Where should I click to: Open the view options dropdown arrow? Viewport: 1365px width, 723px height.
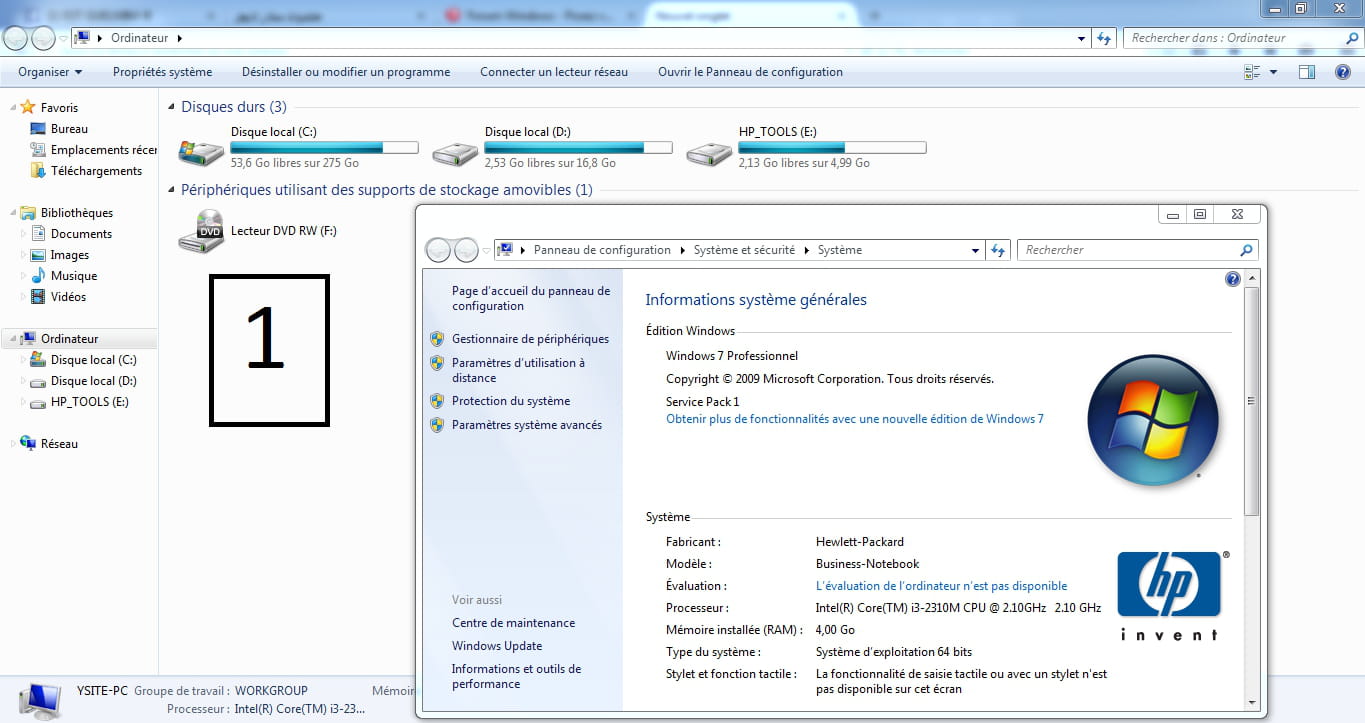pos(1273,72)
